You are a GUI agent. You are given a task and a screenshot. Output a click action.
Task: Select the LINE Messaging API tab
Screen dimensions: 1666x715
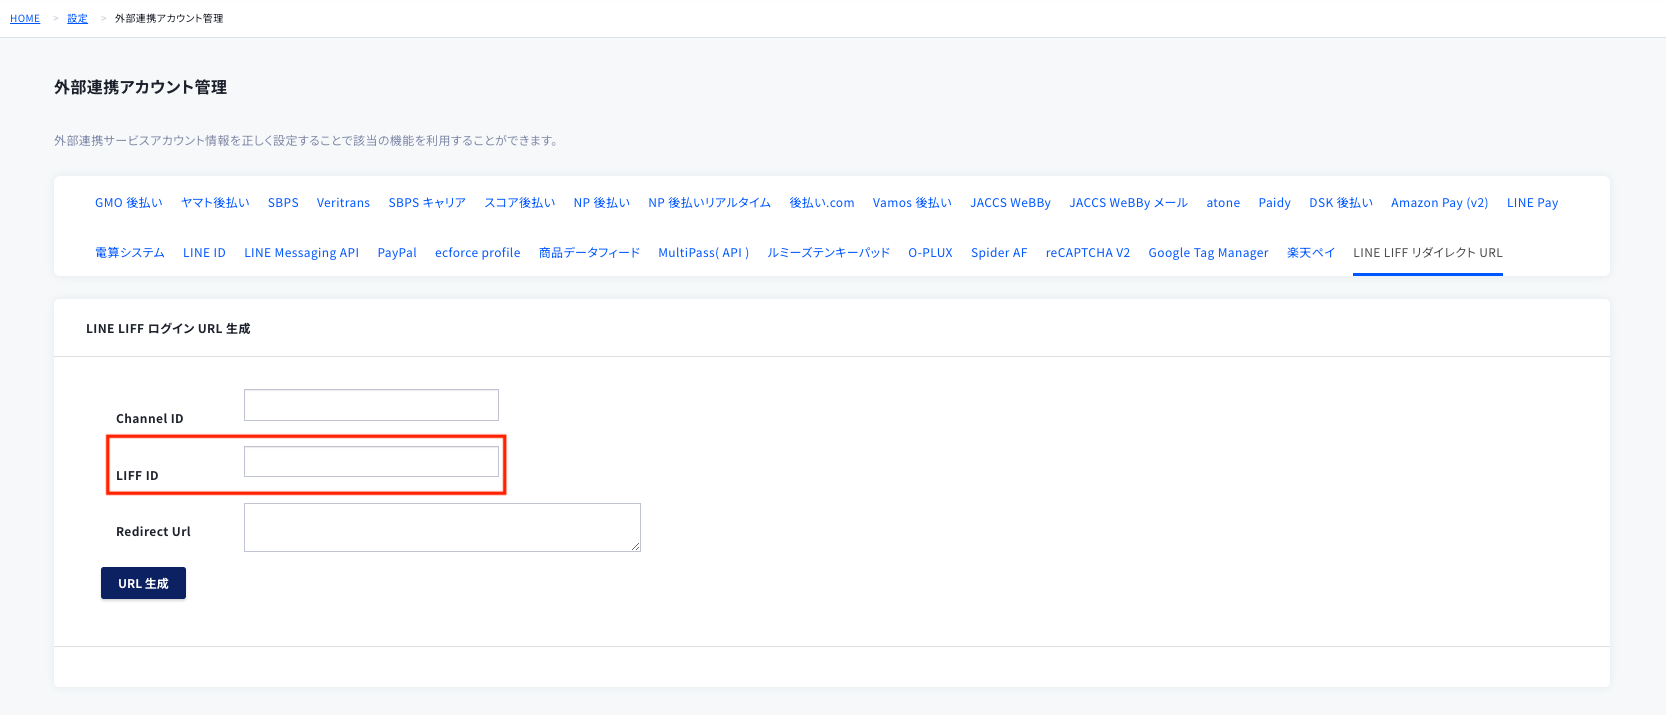(x=301, y=253)
